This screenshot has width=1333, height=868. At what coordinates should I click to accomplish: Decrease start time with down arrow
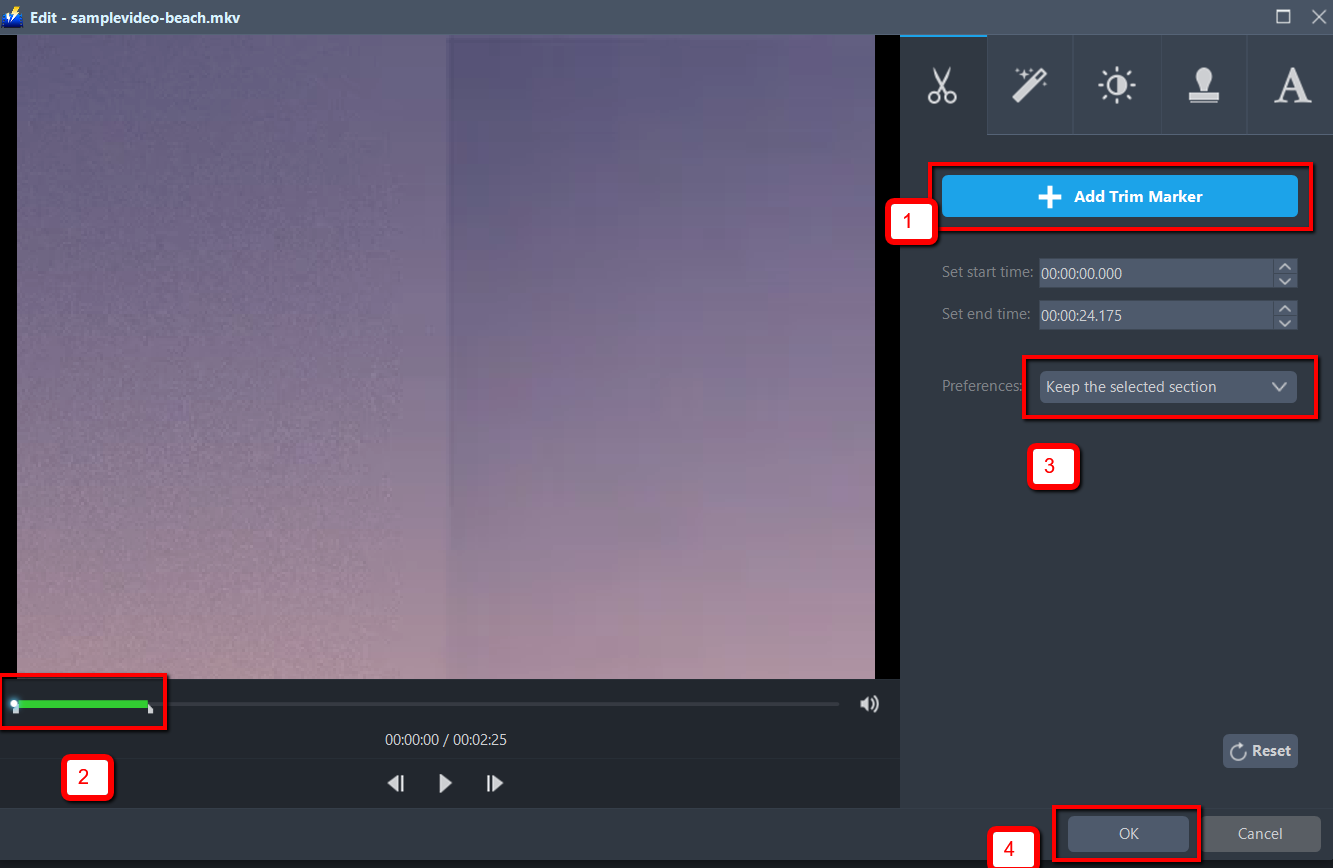[x=1285, y=280]
